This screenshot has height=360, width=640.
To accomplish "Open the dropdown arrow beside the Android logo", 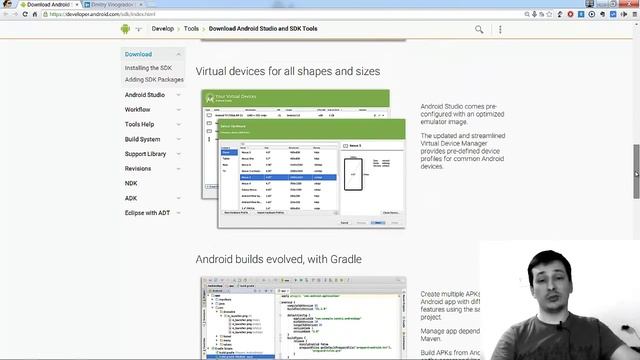I will [139, 29].
